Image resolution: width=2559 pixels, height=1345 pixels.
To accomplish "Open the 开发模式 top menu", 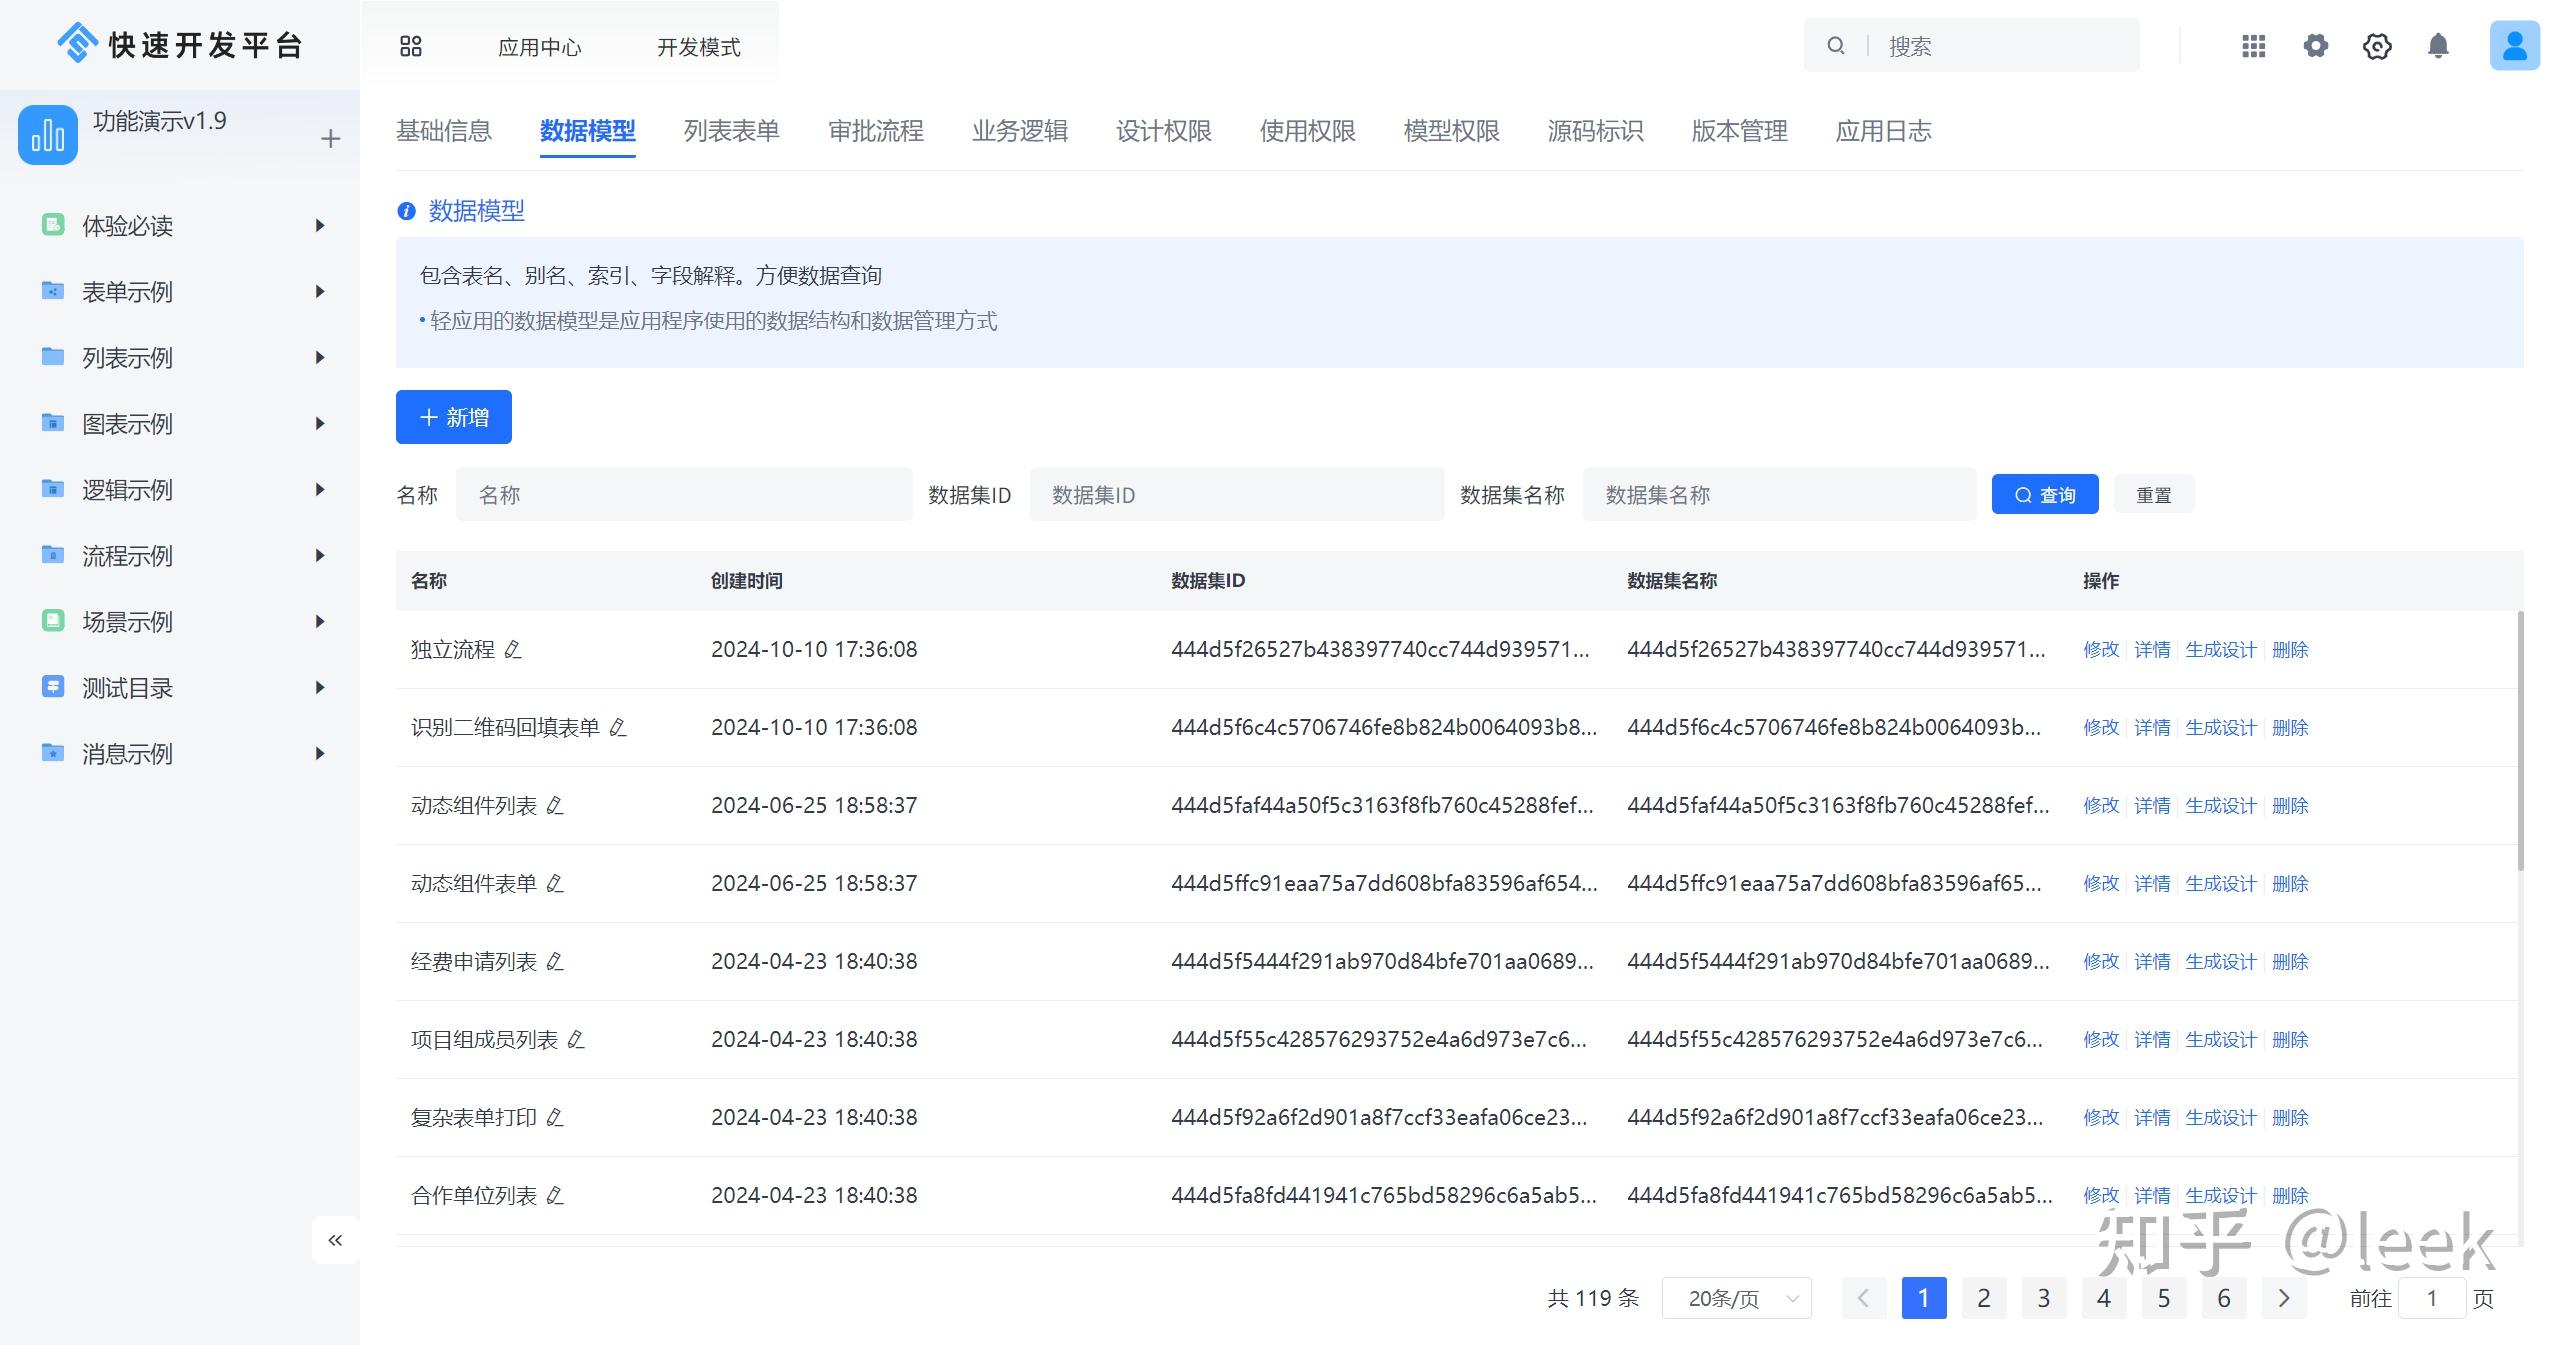I will (699, 47).
